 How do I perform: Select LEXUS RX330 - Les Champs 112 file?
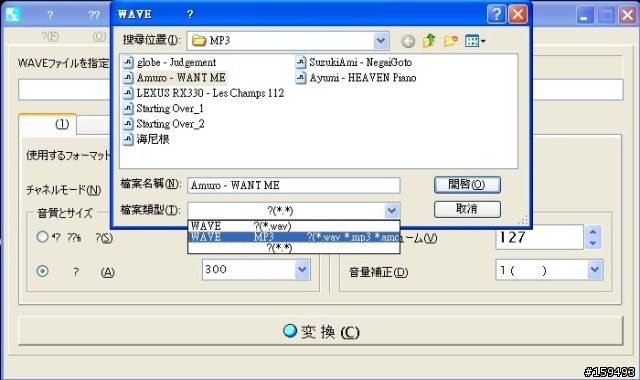pyautogui.click(x=204, y=93)
